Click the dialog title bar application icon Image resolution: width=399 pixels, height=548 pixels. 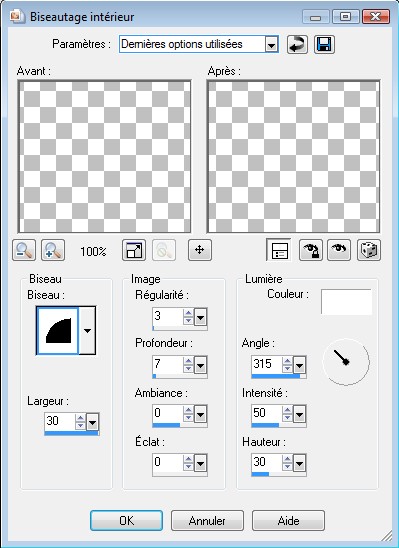[16, 16]
